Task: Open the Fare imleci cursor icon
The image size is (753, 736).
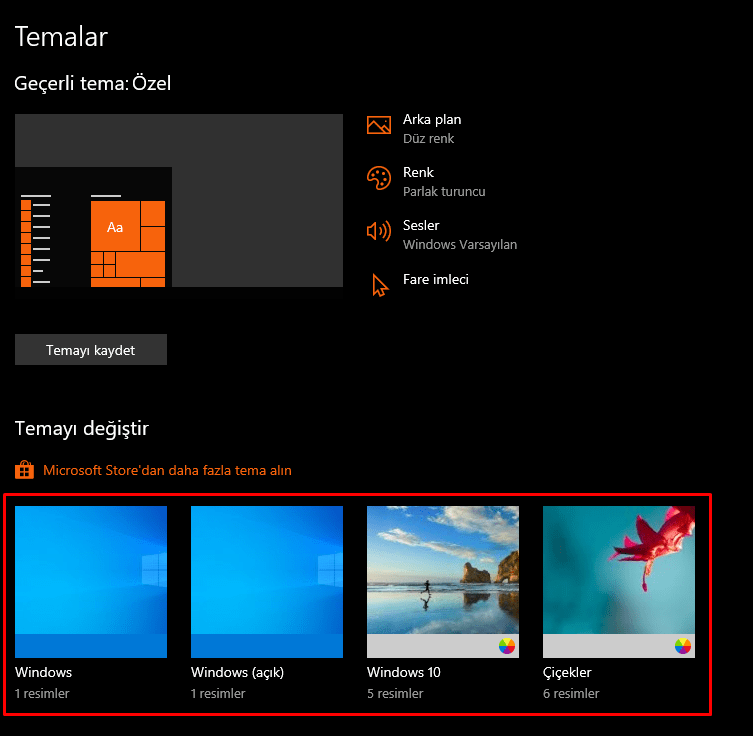Action: tap(380, 285)
